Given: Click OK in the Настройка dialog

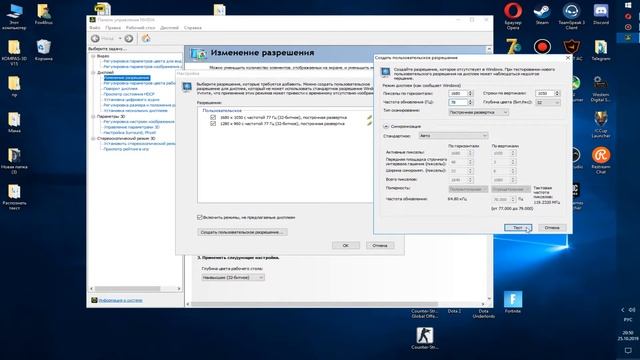Looking at the screenshot, I should point(345,245).
